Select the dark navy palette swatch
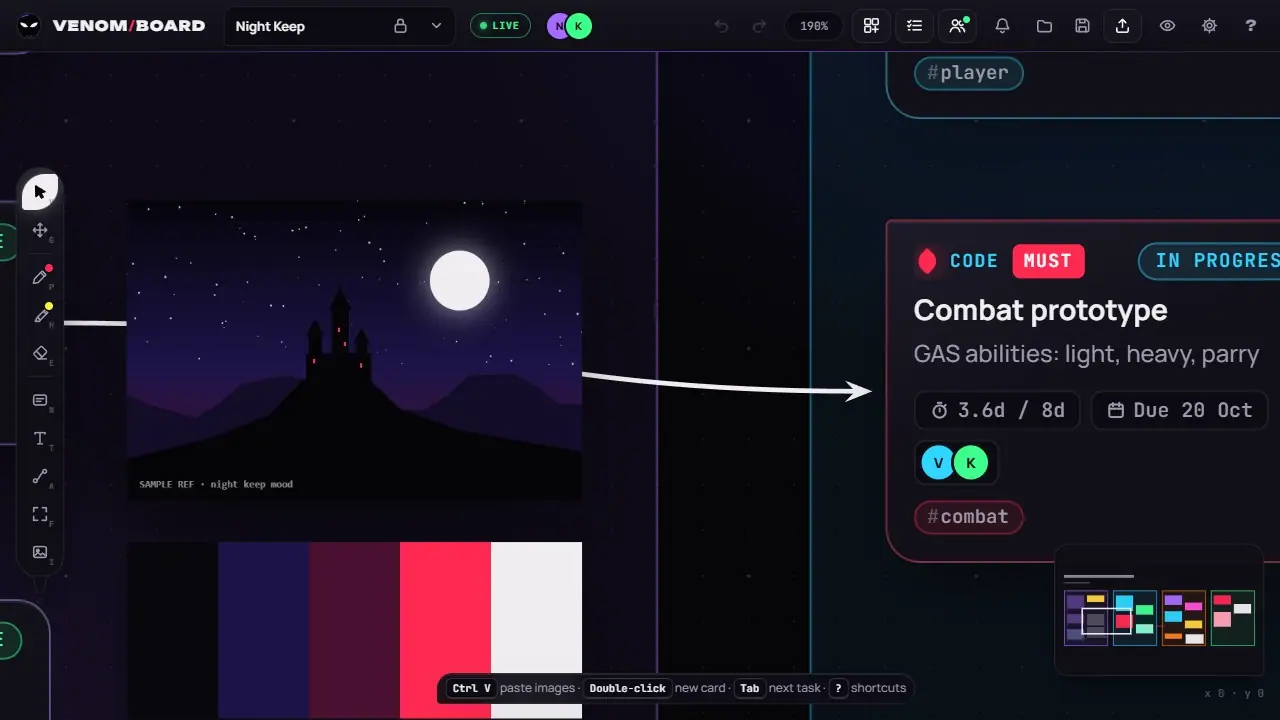1280x720 pixels. click(x=263, y=630)
